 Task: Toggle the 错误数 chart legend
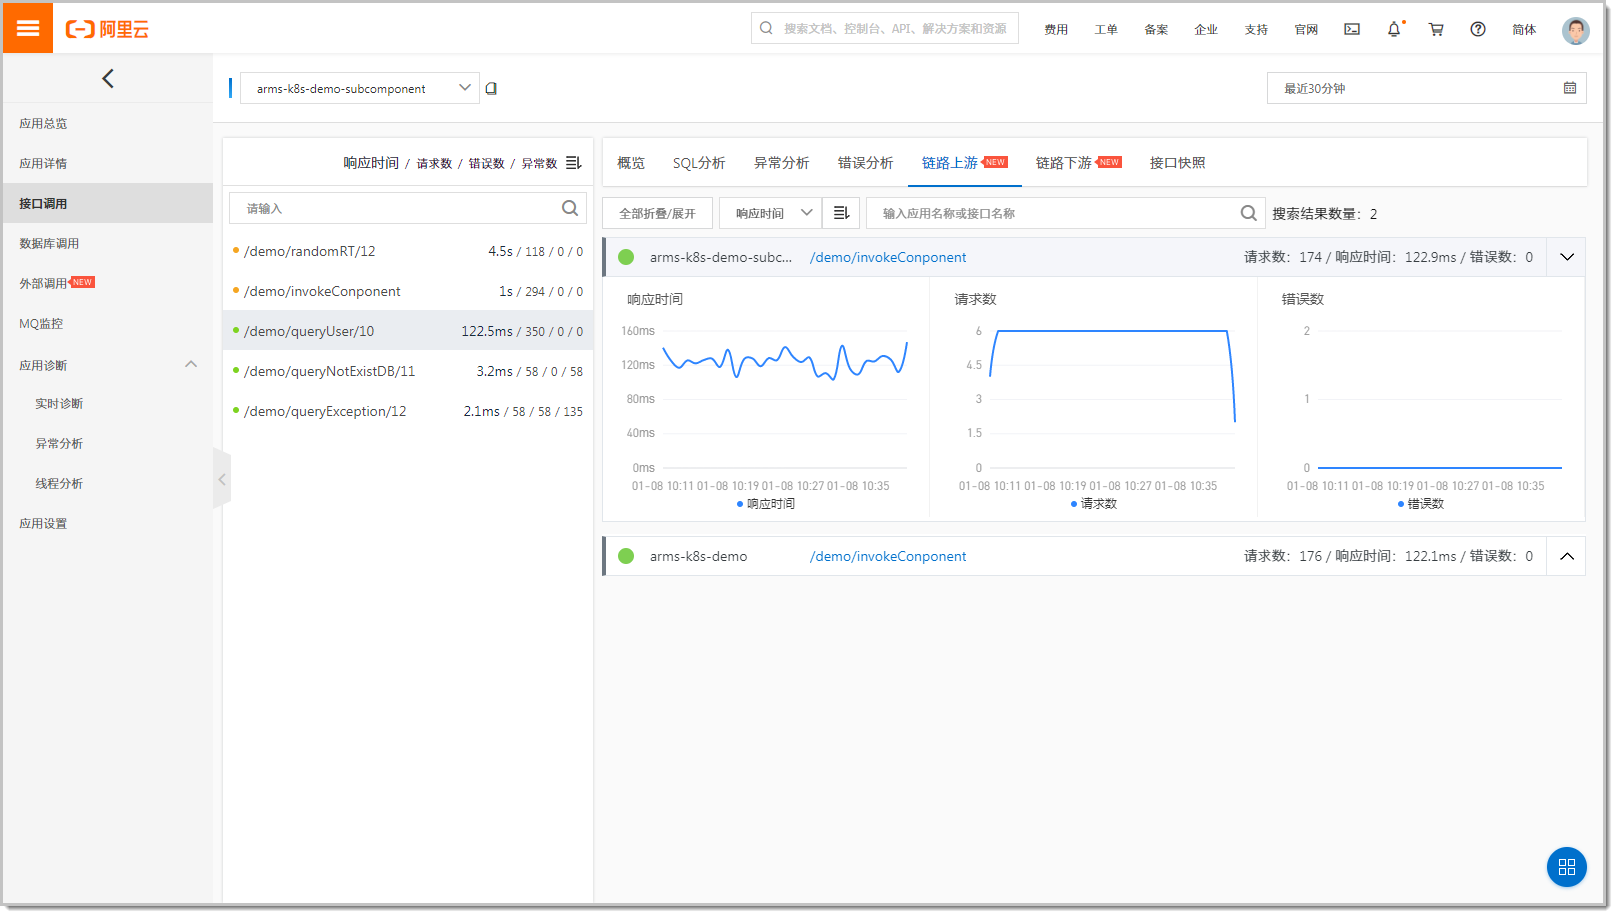point(1421,504)
